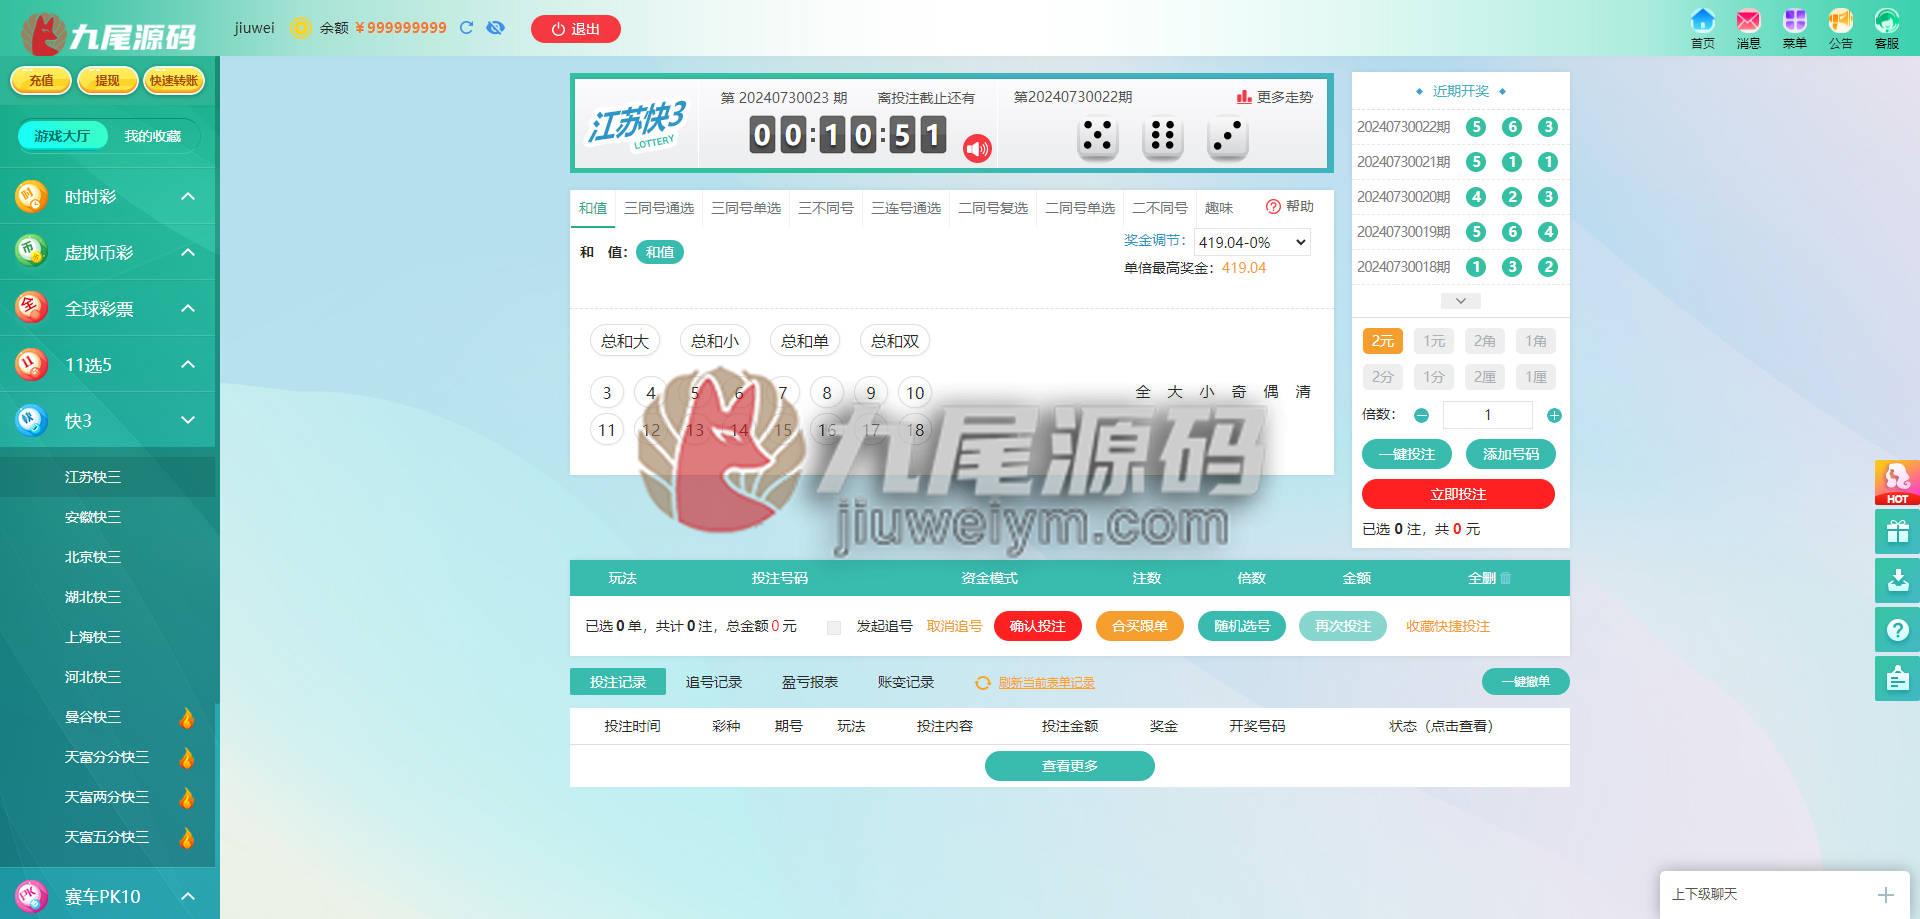This screenshot has width=1920, height=919.
Task: Mute the countdown sound speaker icon
Action: click(977, 149)
